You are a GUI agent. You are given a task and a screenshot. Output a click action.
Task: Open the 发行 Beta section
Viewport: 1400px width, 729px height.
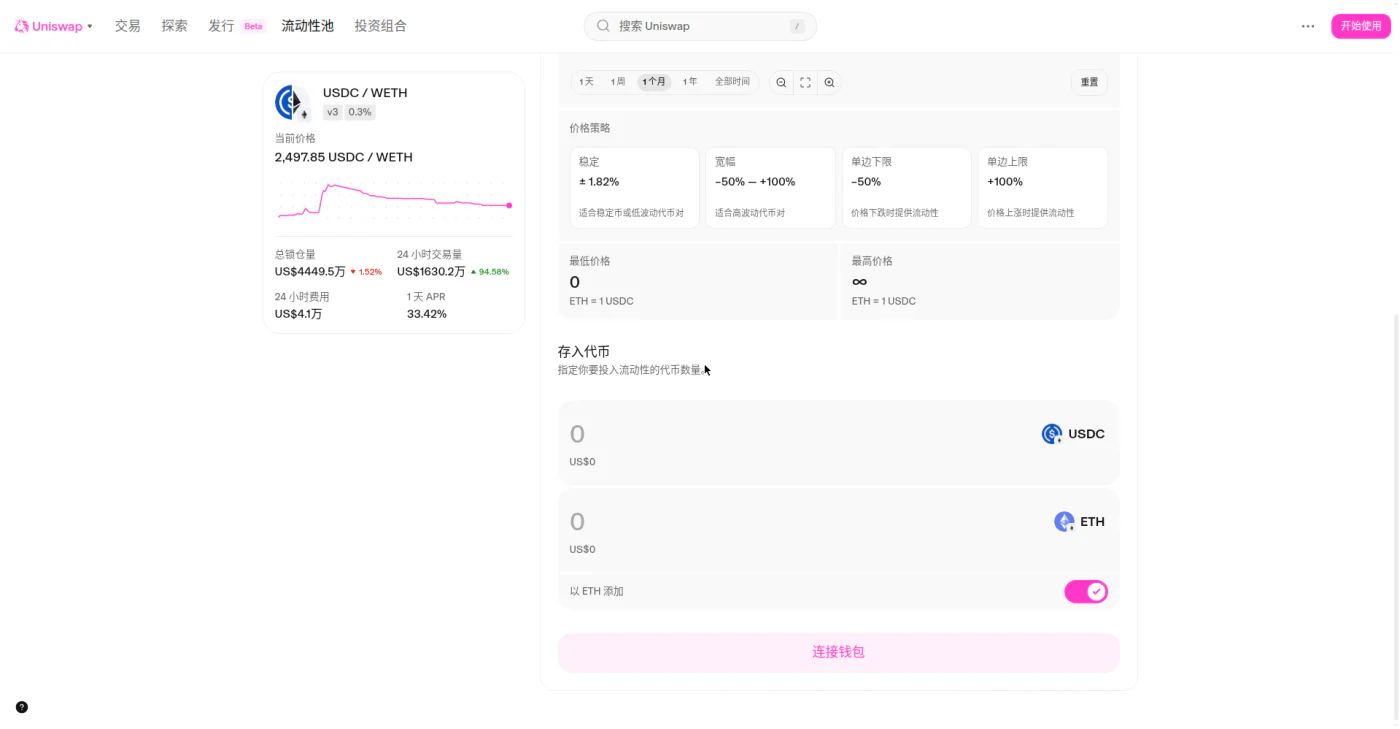coord(236,26)
